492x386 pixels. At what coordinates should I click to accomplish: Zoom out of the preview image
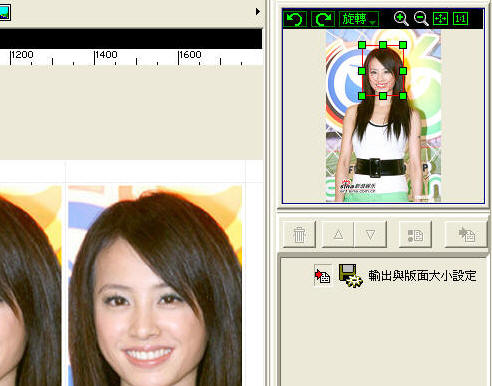pos(421,19)
